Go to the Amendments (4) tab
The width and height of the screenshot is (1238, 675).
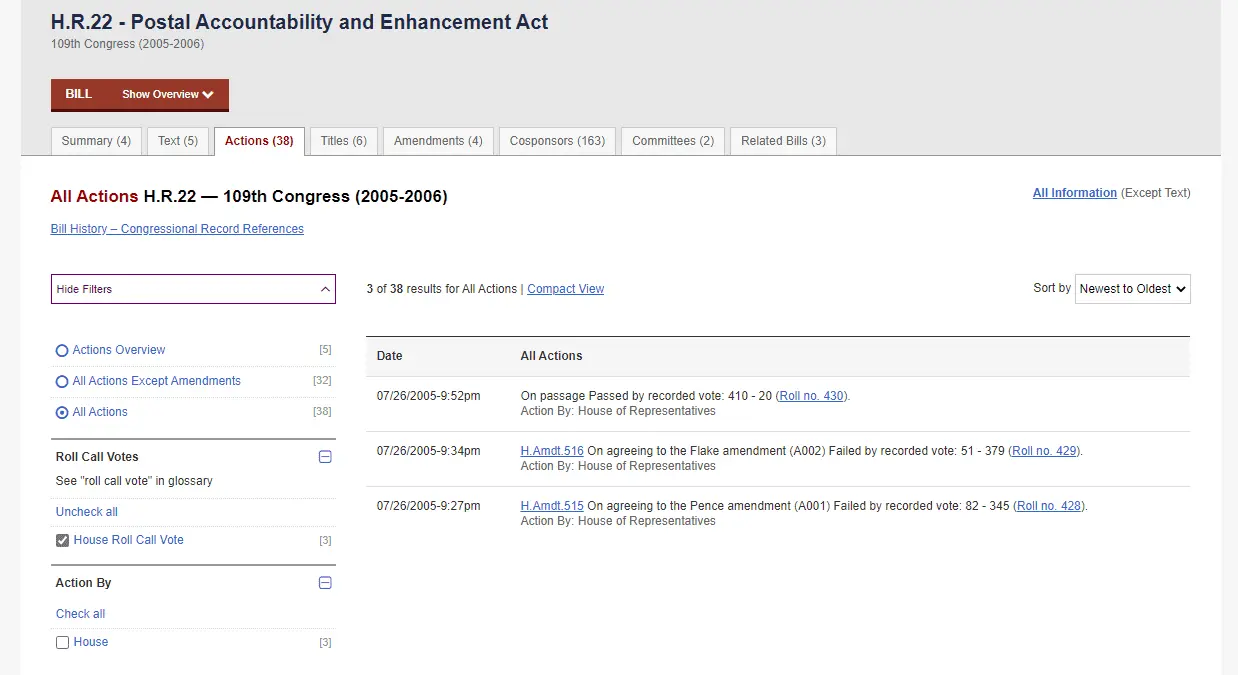[438, 141]
